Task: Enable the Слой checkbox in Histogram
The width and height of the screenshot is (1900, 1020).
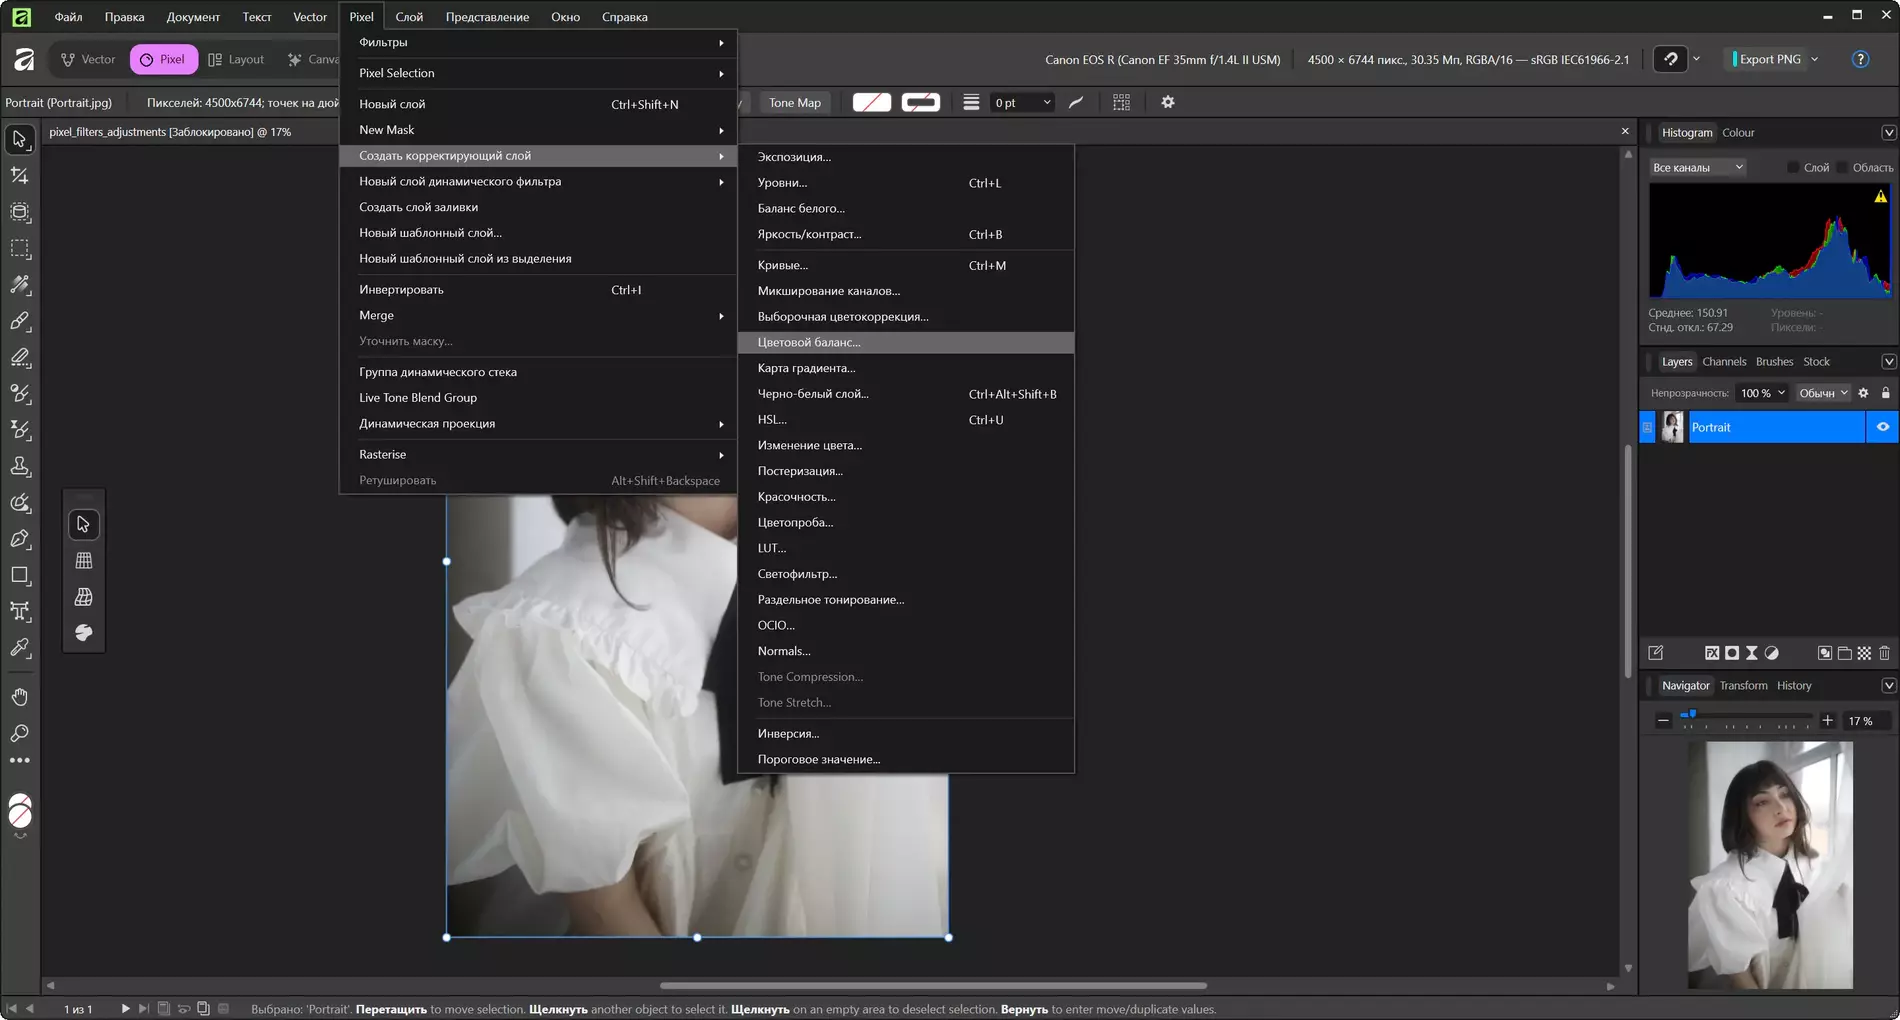Action: [1793, 168]
